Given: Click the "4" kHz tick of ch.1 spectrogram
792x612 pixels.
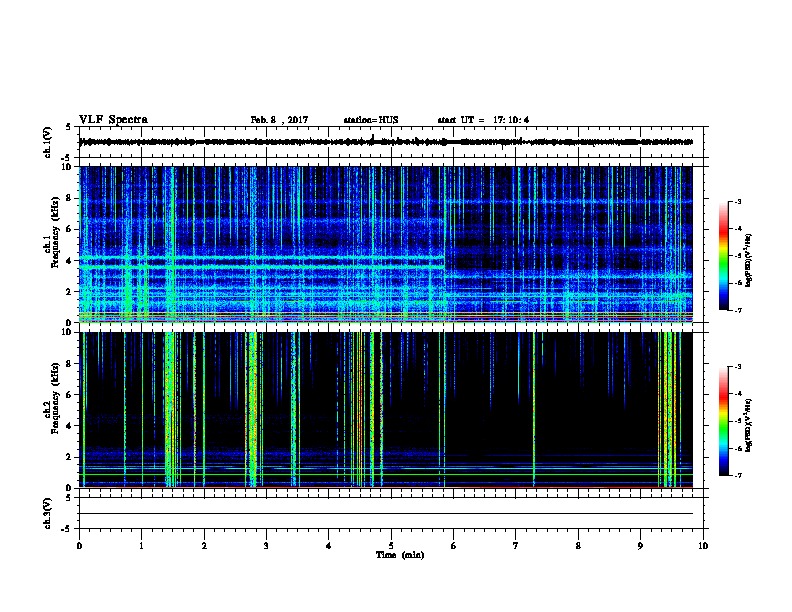Looking at the screenshot, I should (70, 261).
